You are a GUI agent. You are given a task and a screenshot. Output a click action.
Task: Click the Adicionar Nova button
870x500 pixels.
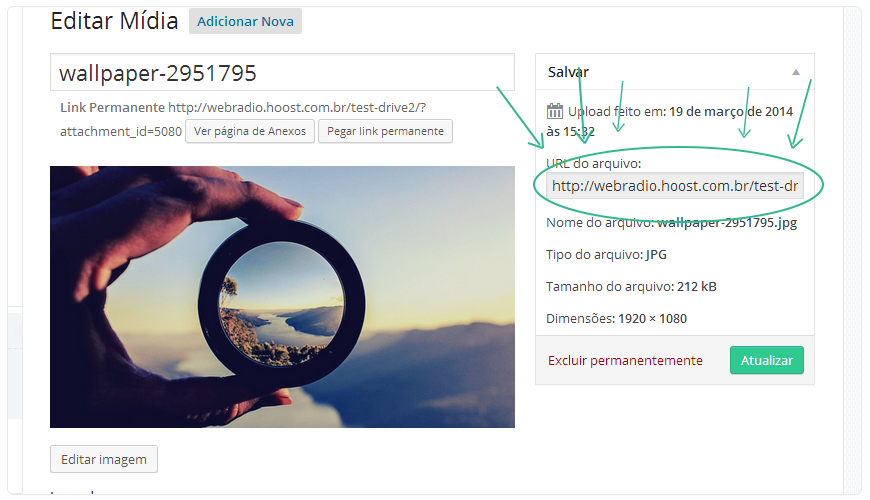[x=245, y=21]
